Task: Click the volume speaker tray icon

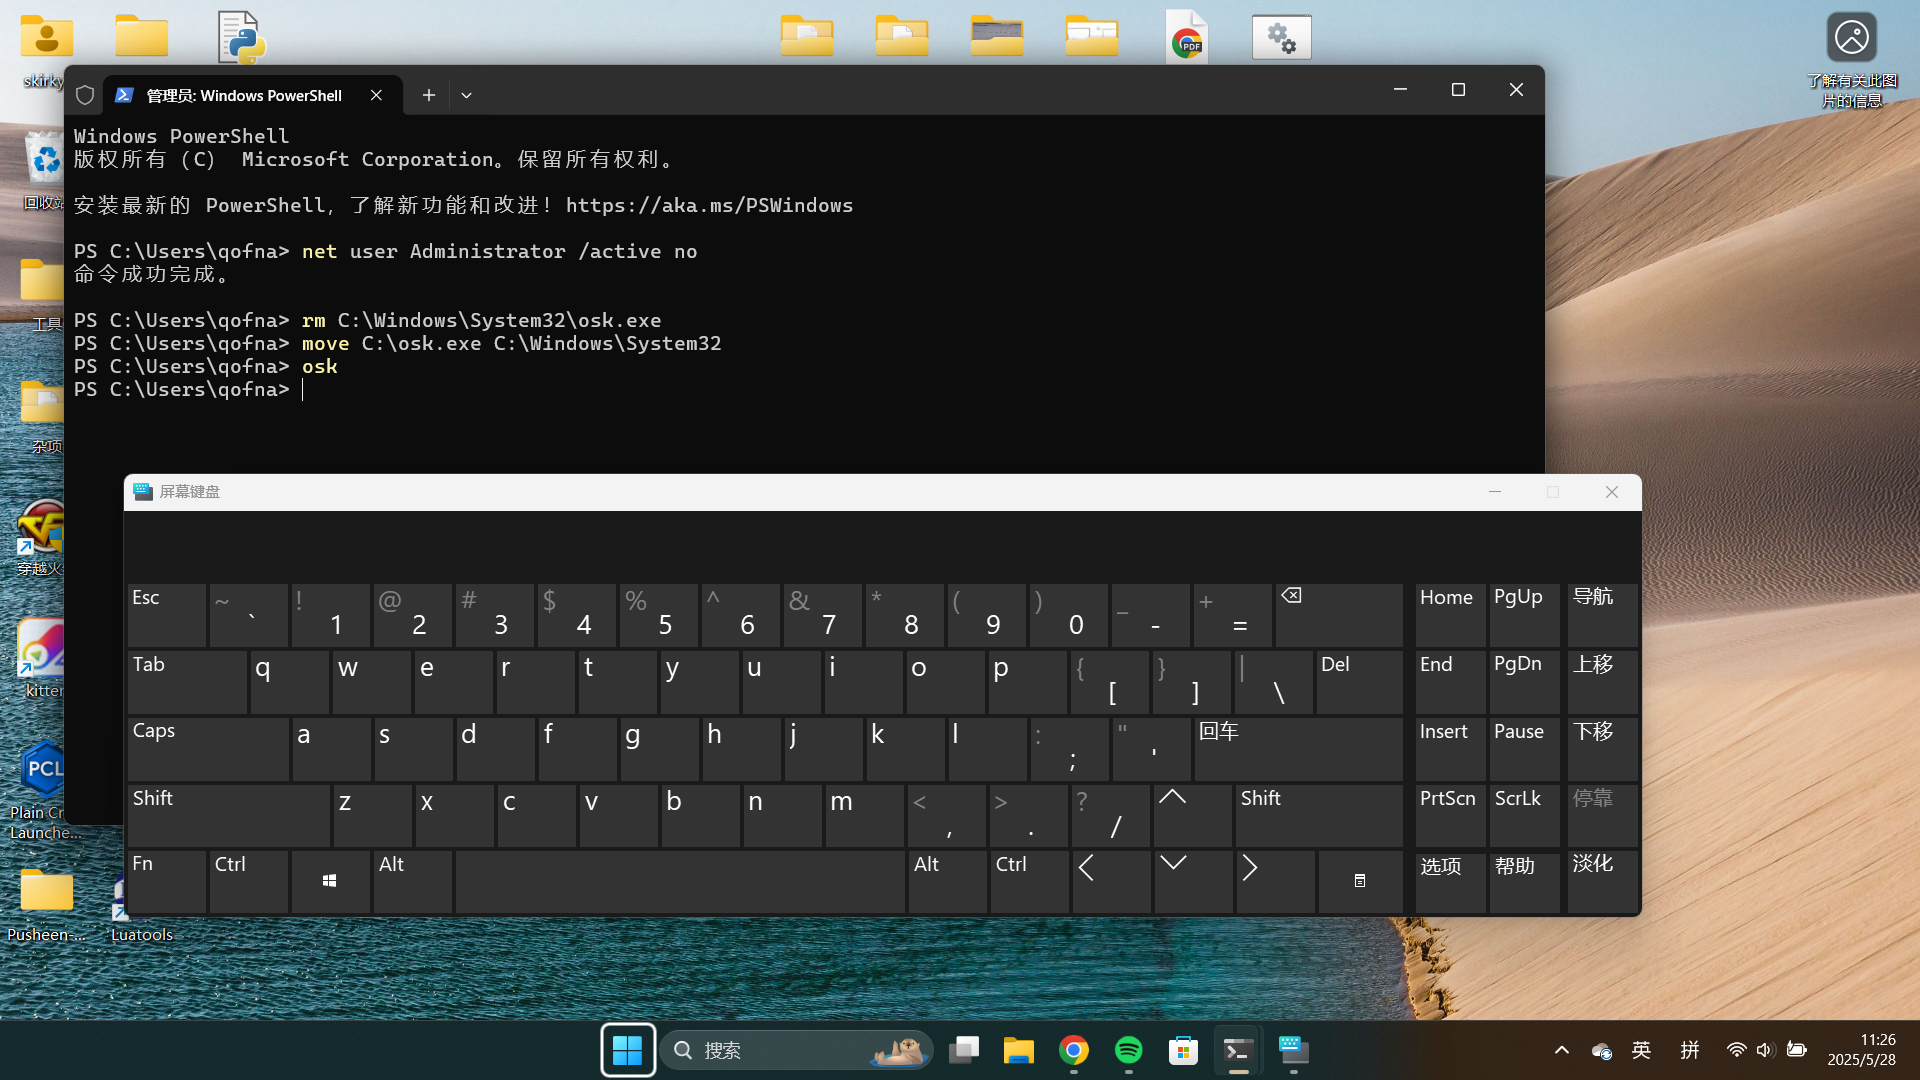Action: click(1765, 1050)
